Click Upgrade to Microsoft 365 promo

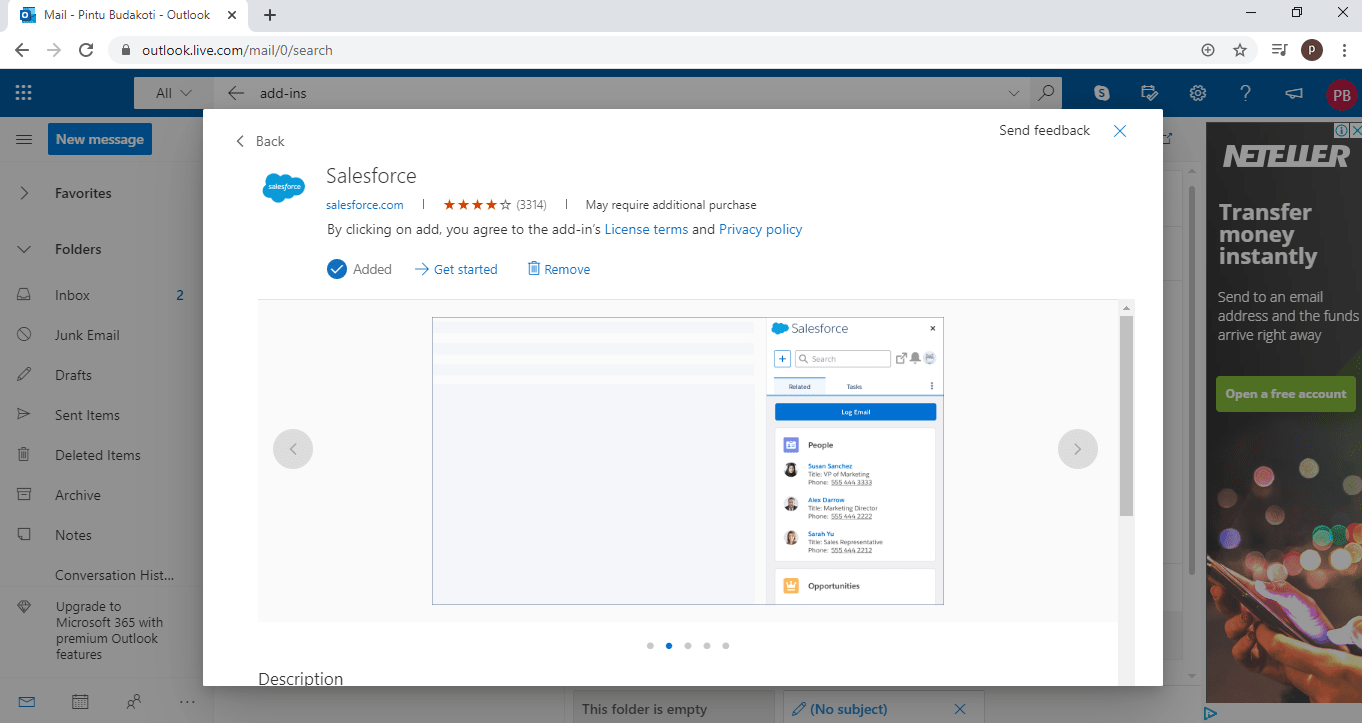tap(109, 630)
